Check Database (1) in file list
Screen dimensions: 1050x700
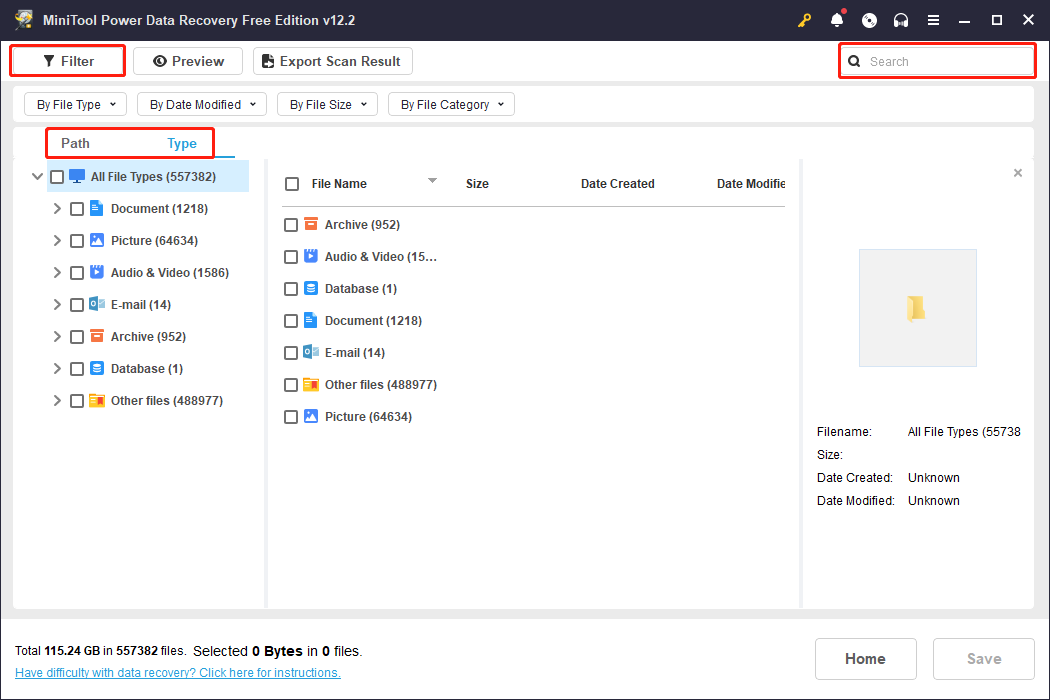(x=291, y=289)
